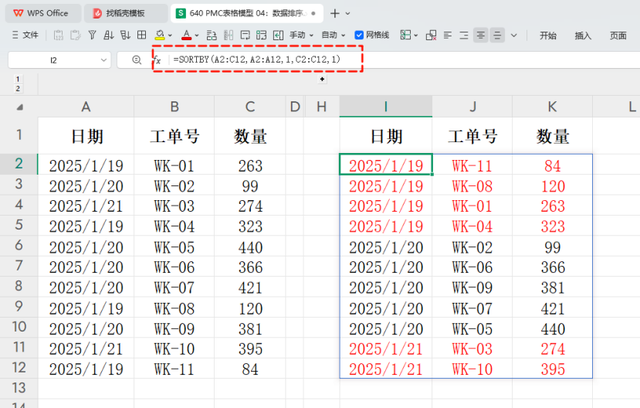This screenshot has height=408, width=640.
Task: Click the cell borders grid icon
Action: tap(142, 35)
